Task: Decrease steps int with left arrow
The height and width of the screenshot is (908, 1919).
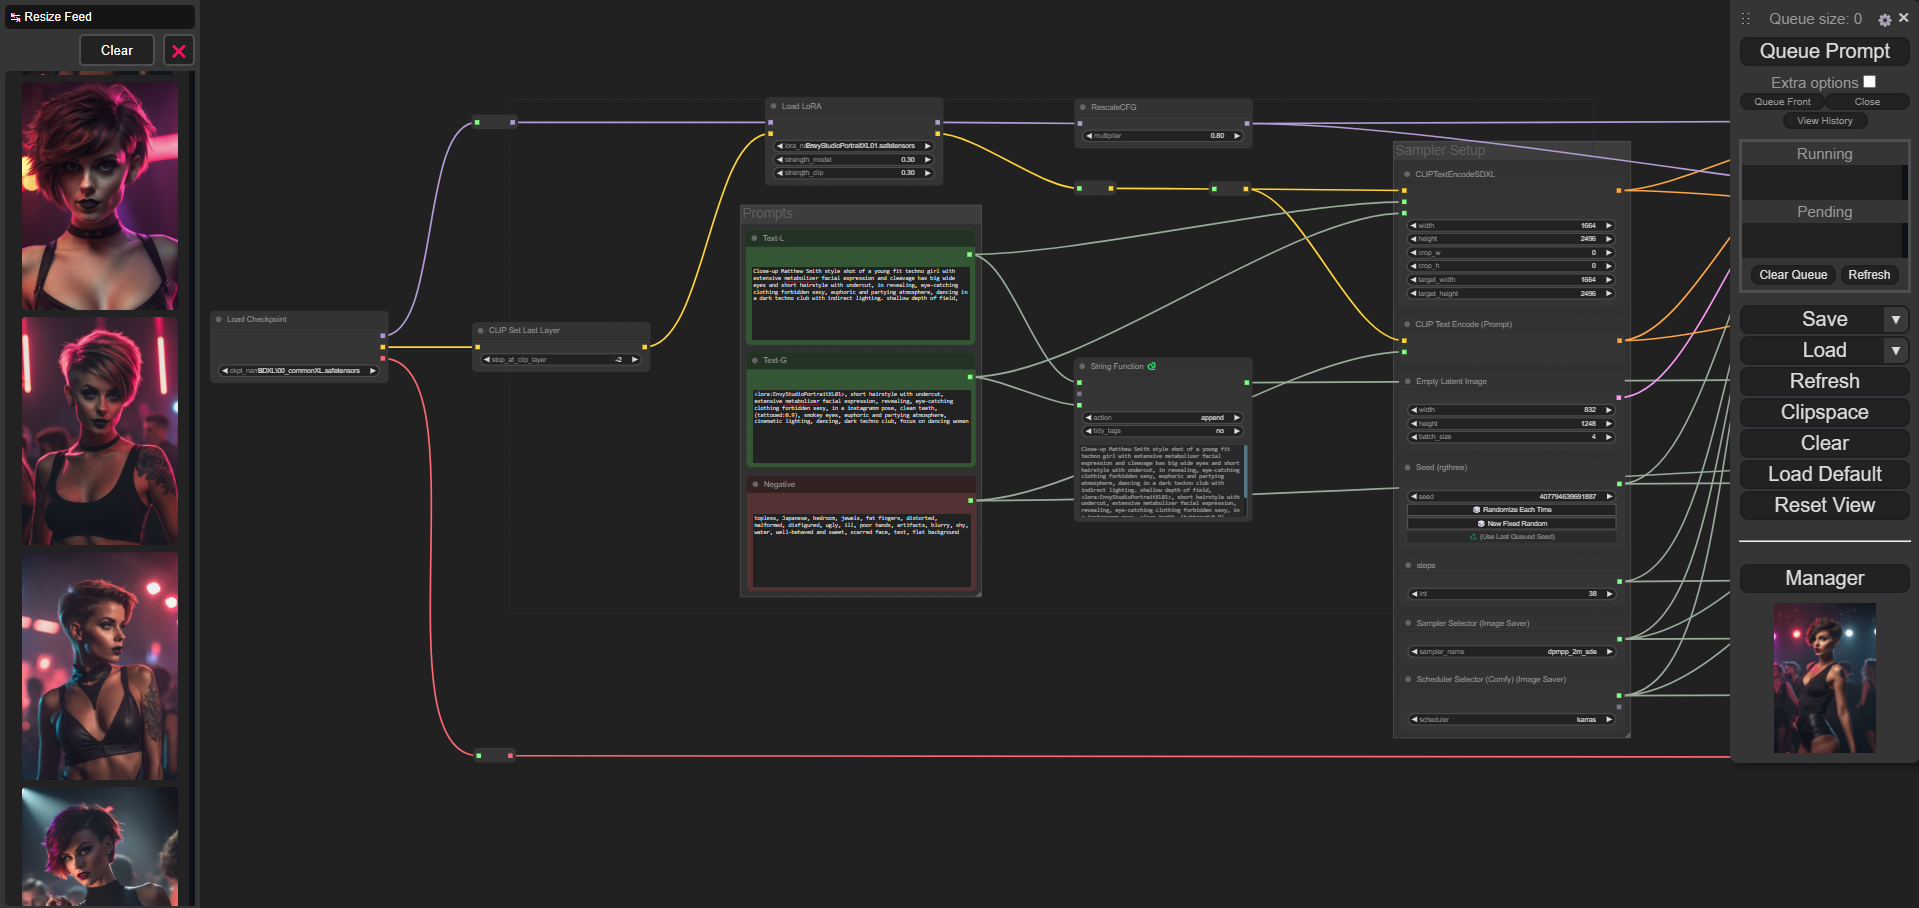Action: pyautogui.click(x=1414, y=594)
